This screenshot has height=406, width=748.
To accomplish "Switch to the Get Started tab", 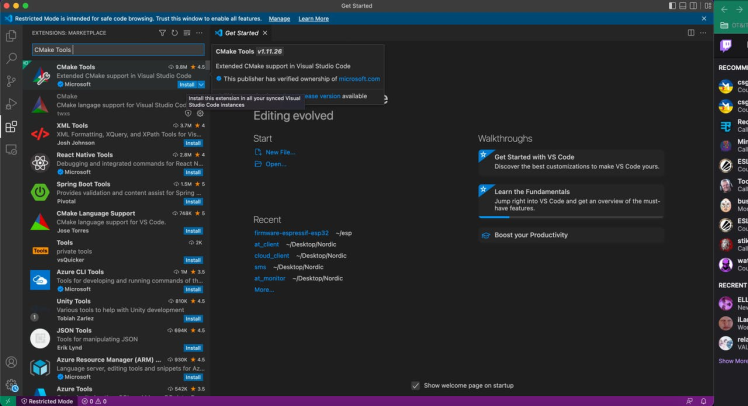I will (x=241, y=33).
